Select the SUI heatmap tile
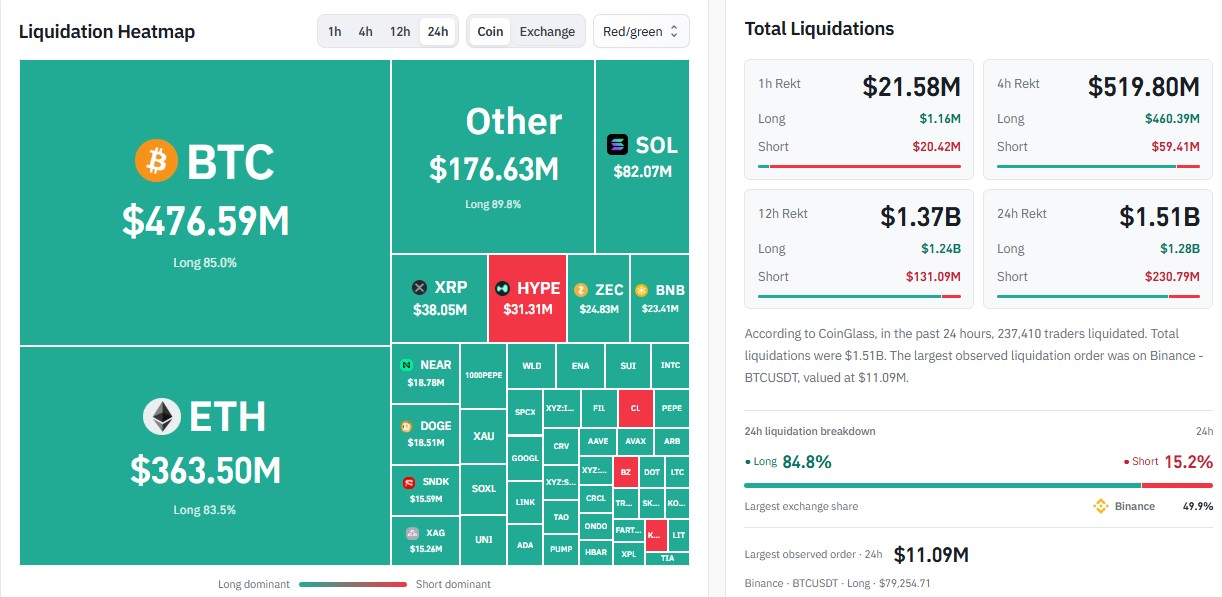The image size is (1222, 597). 628,366
